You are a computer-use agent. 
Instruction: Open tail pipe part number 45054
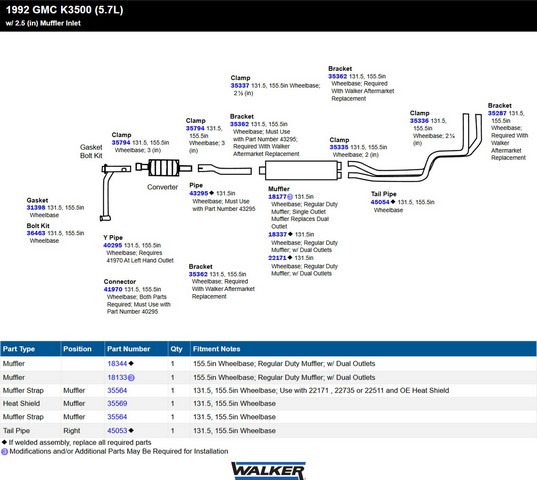(x=380, y=202)
